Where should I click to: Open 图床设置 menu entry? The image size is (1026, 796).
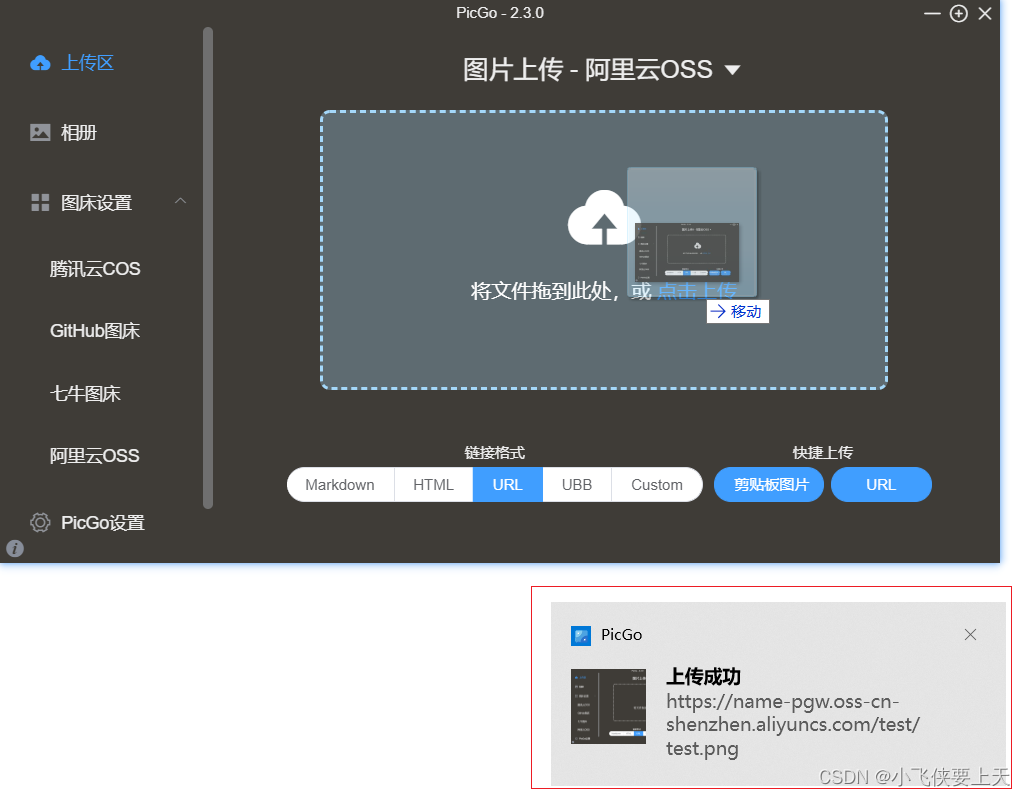(x=96, y=203)
